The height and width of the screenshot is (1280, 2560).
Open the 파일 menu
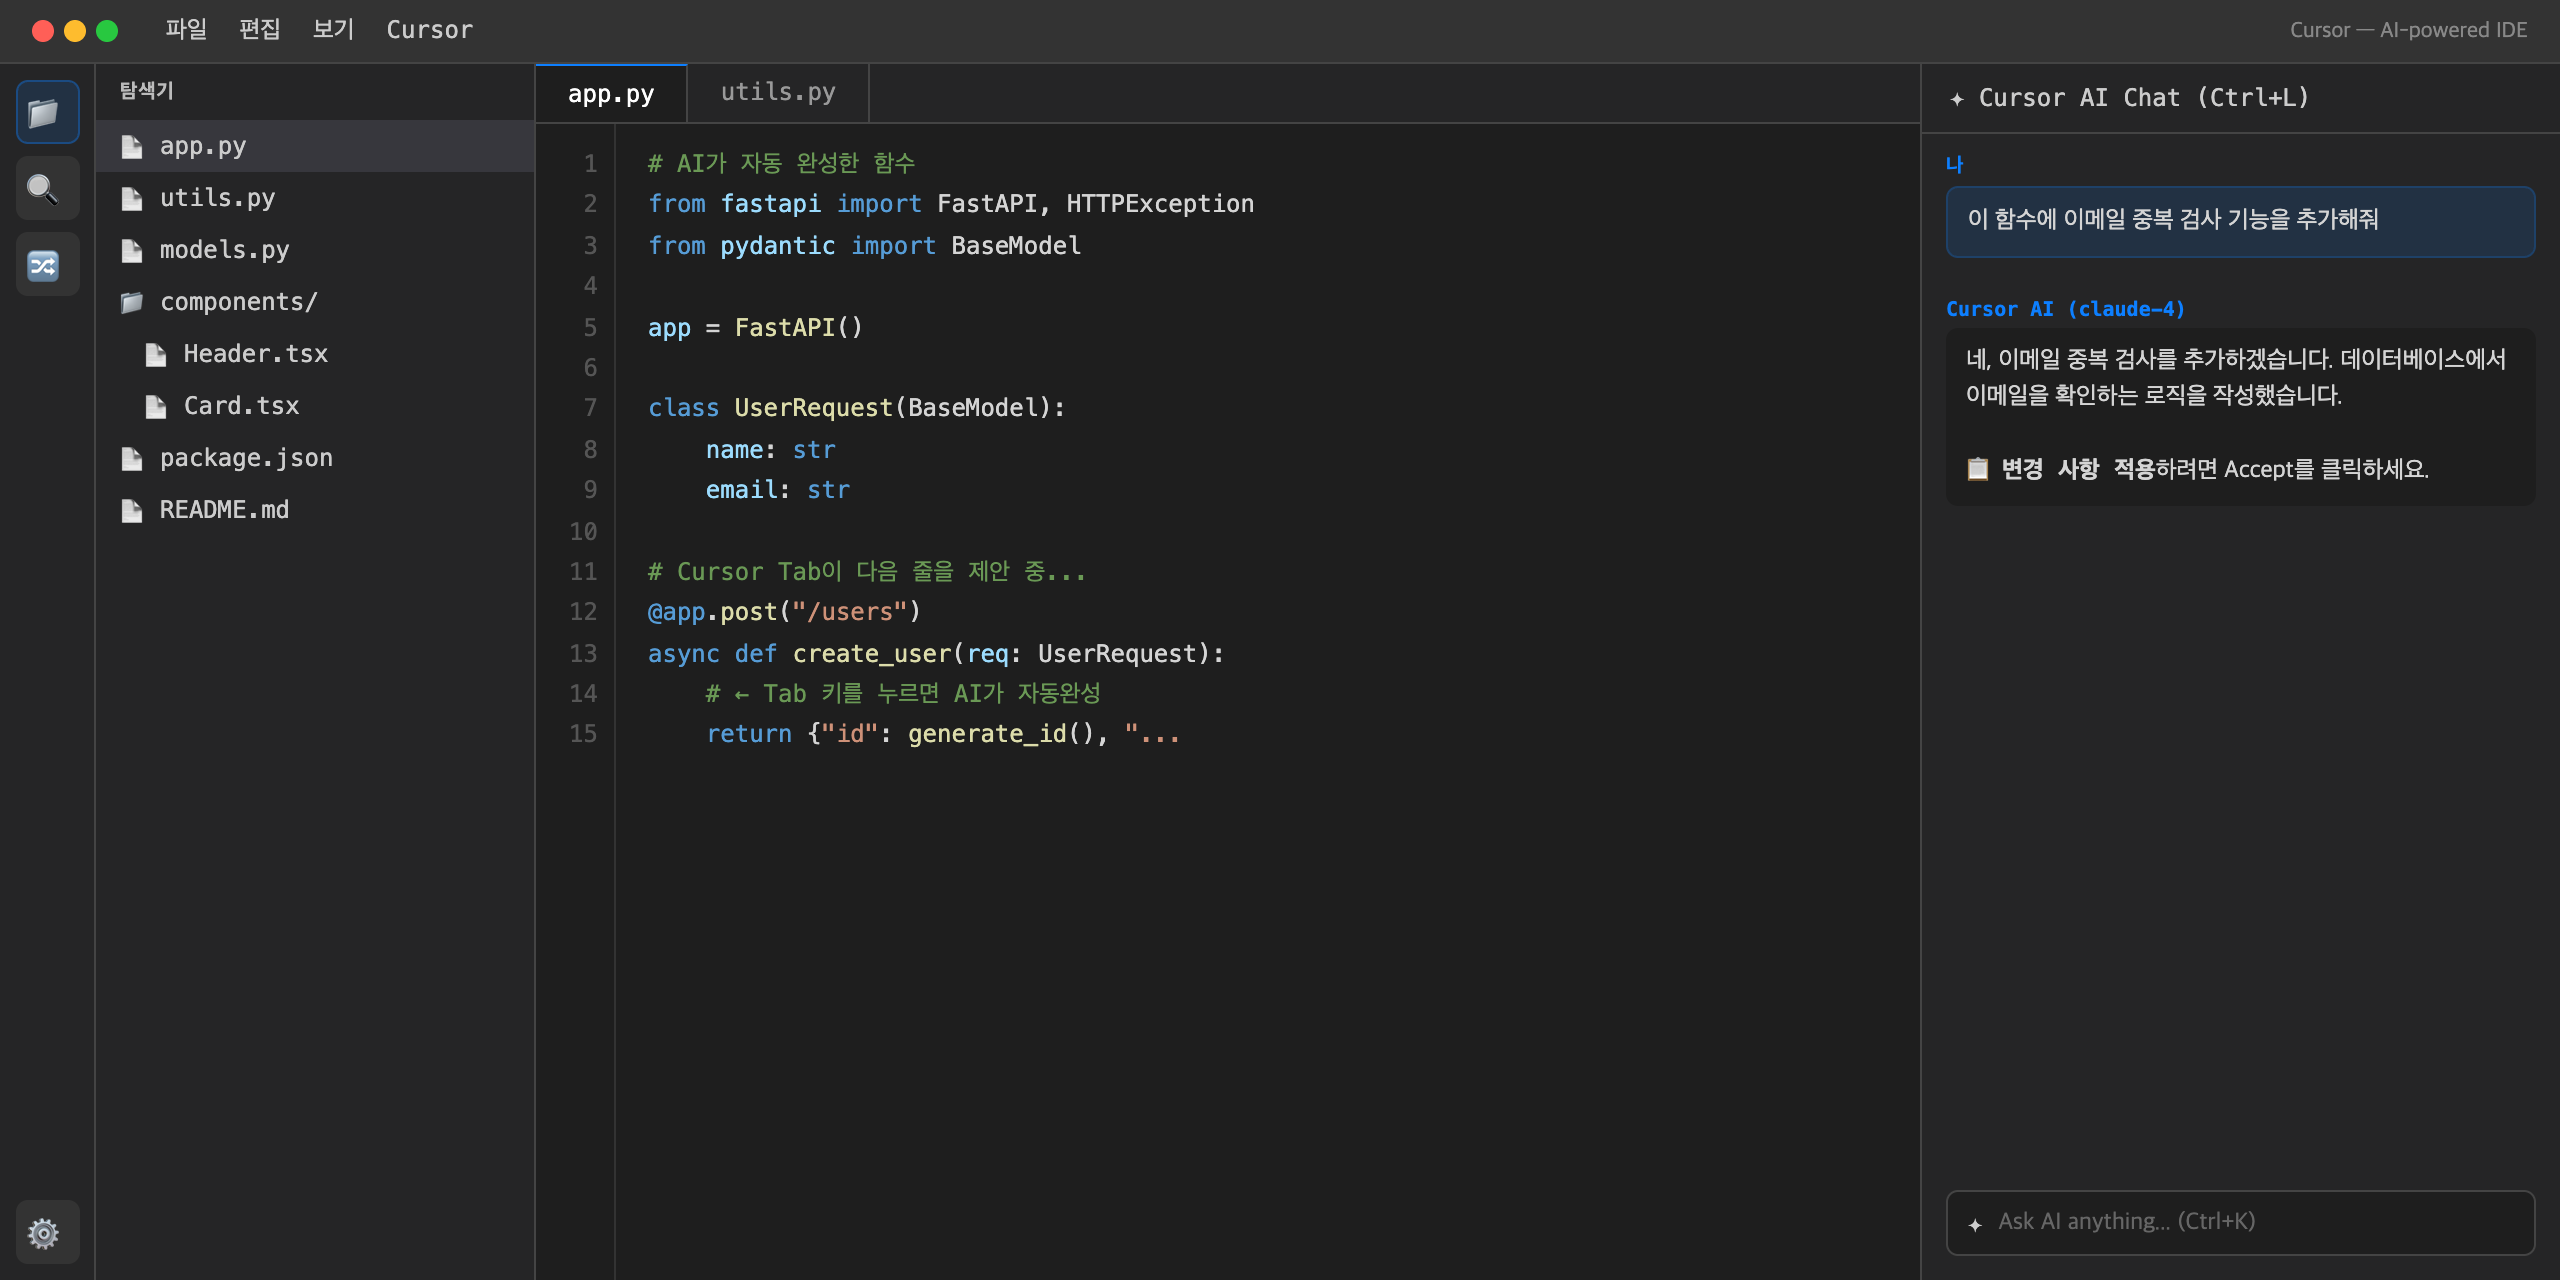[x=186, y=29]
